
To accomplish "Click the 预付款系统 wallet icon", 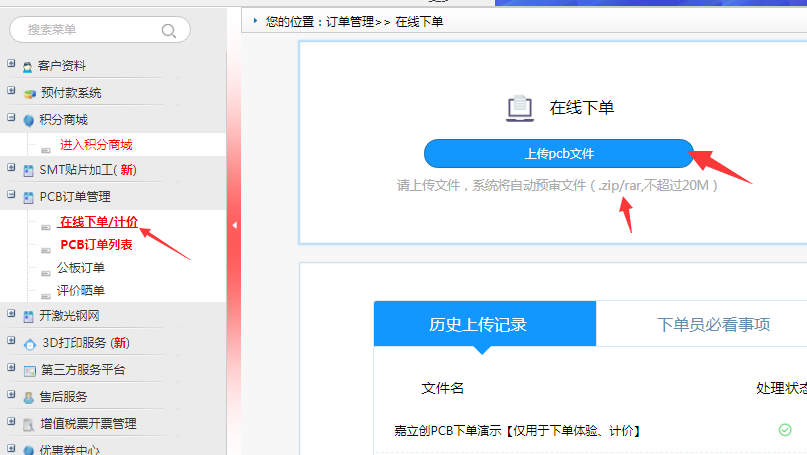I will (28, 94).
